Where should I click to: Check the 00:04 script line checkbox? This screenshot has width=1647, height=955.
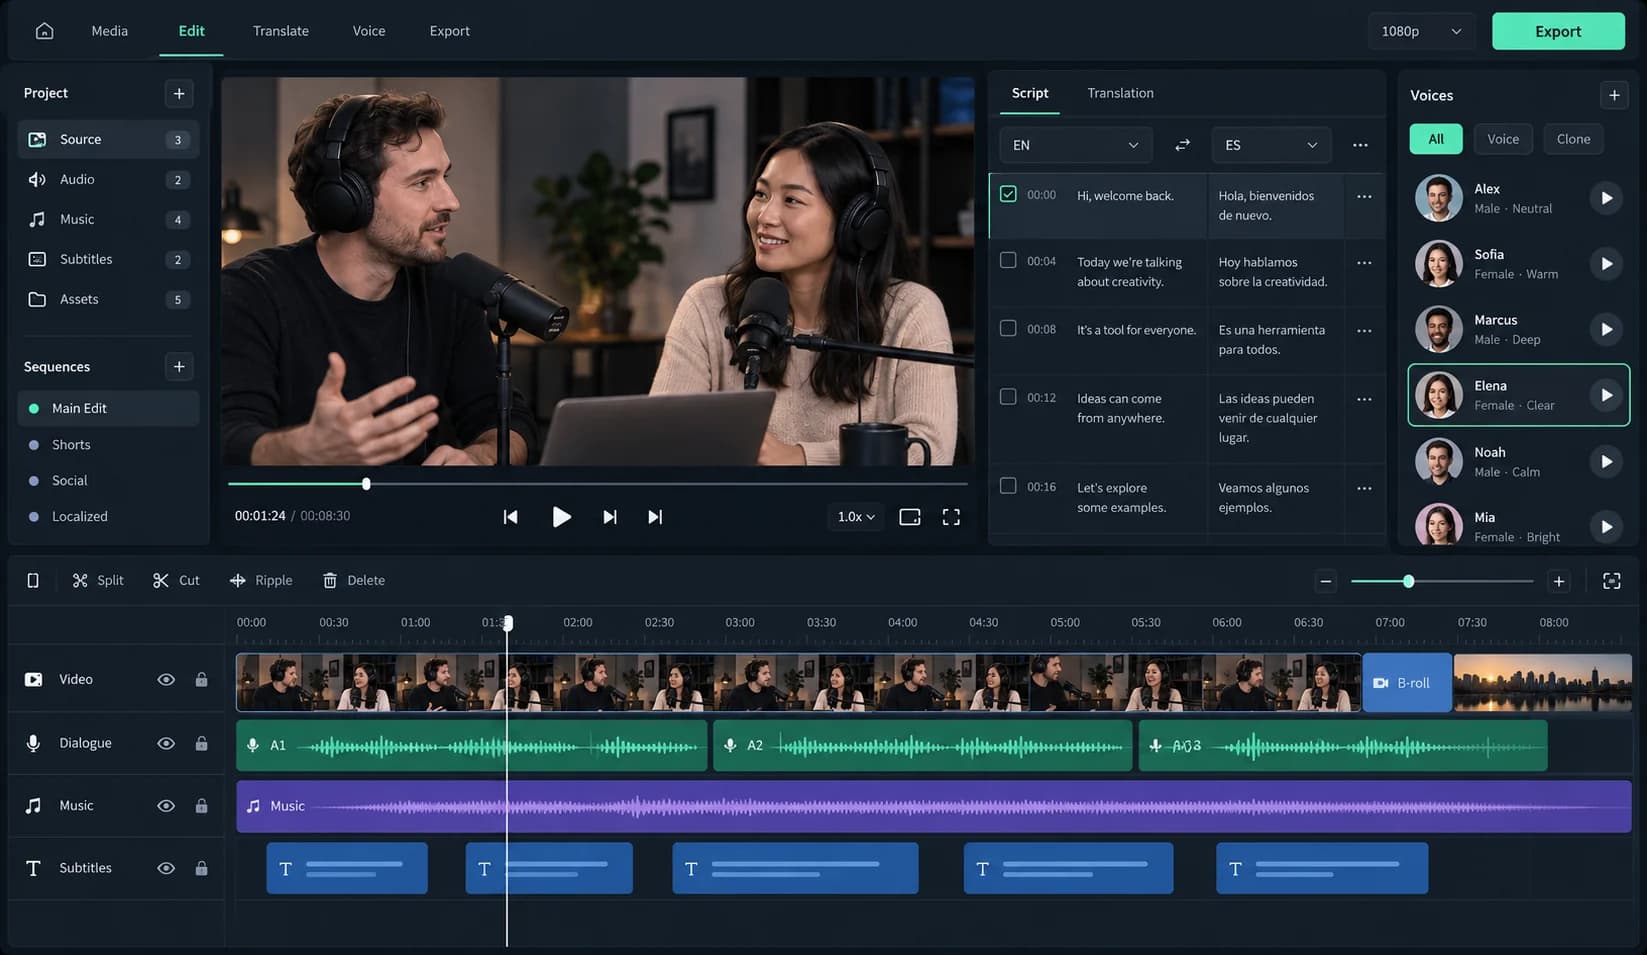pyautogui.click(x=1008, y=260)
